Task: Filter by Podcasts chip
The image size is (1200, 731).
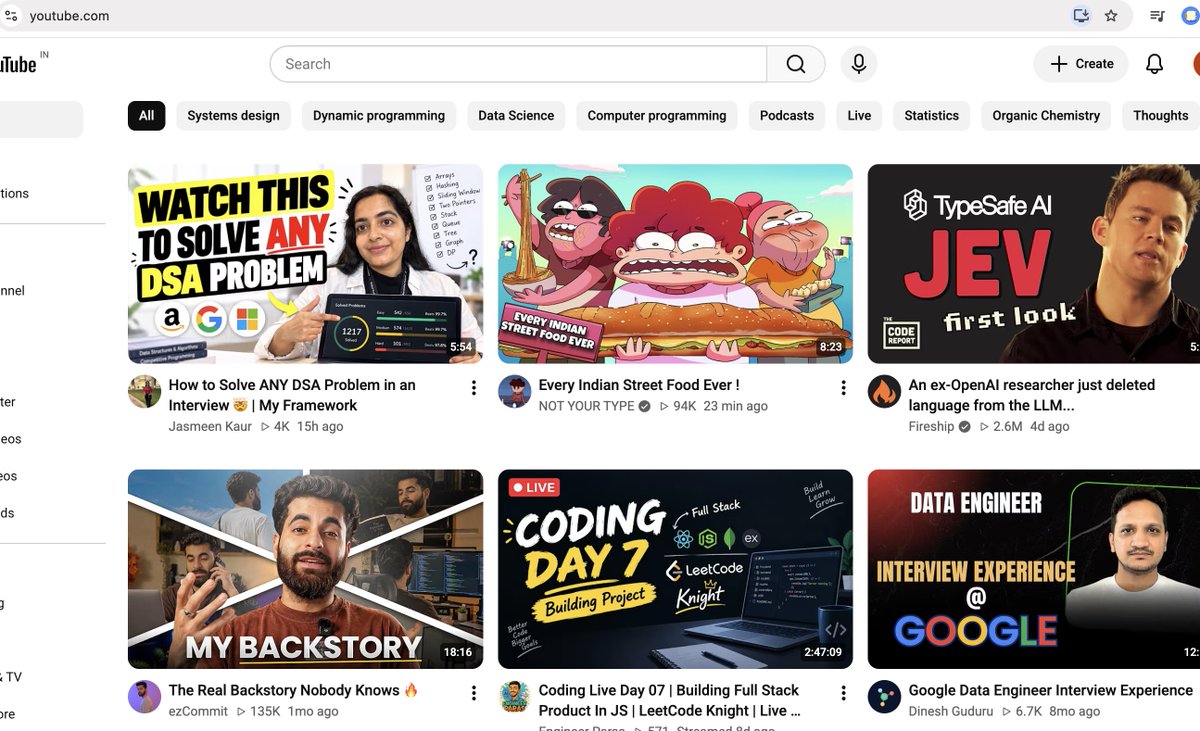Action: point(787,116)
